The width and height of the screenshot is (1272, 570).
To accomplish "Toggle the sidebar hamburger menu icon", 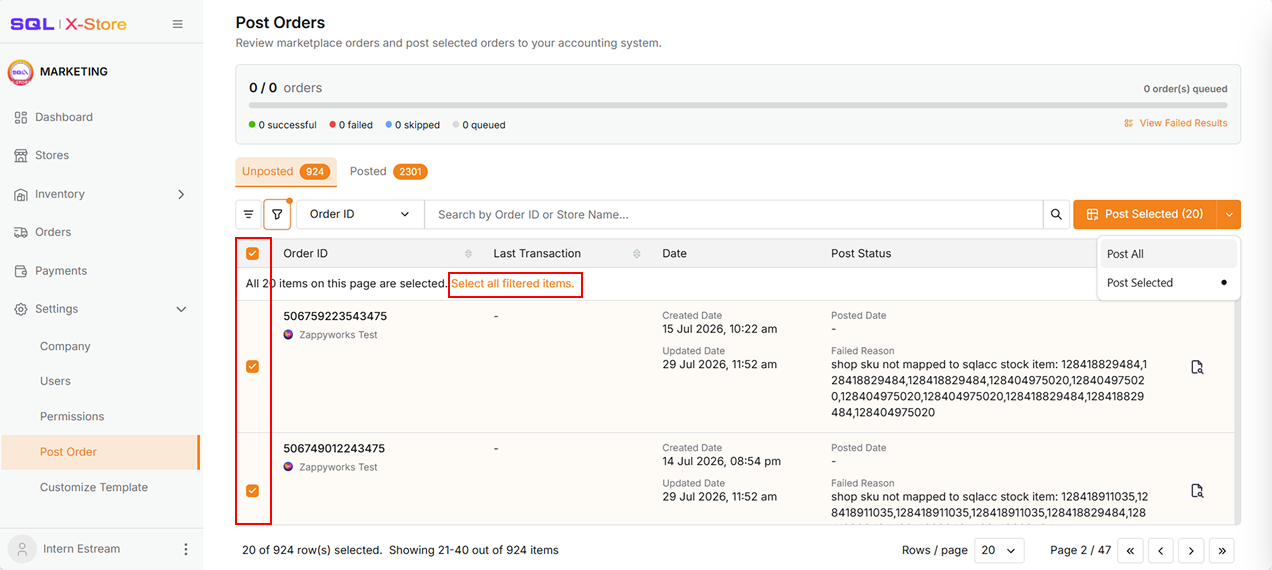I will [178, 24].
